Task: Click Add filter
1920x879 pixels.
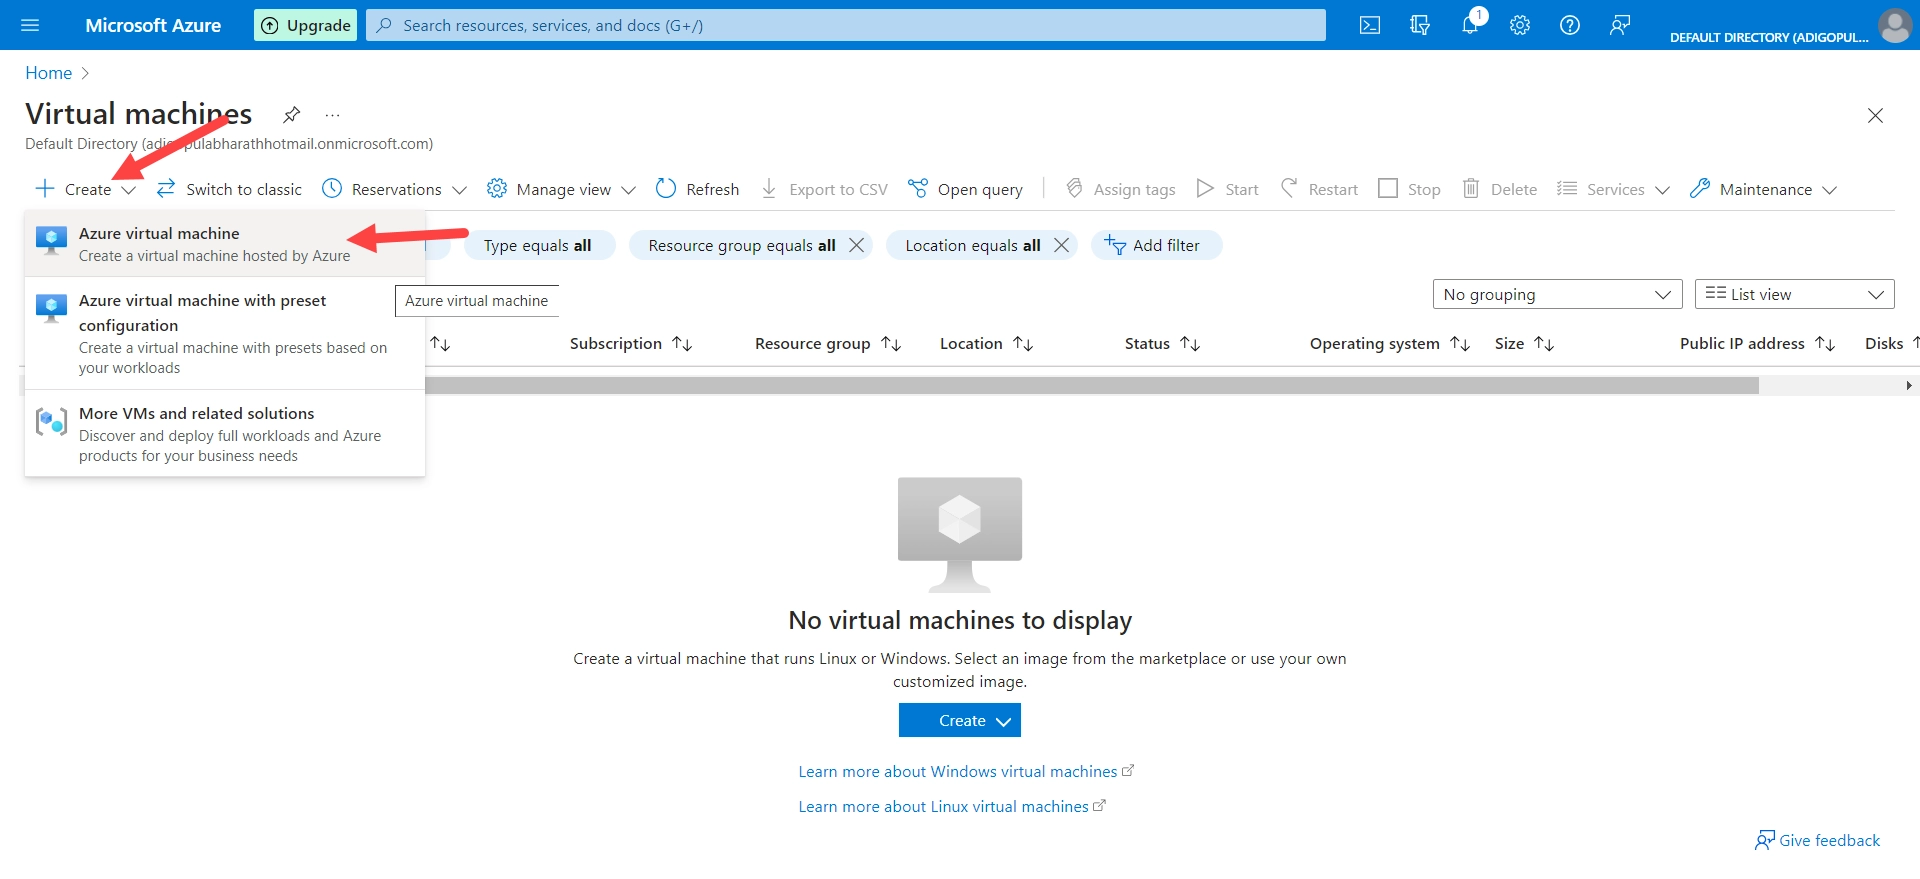Action: 1155,245
